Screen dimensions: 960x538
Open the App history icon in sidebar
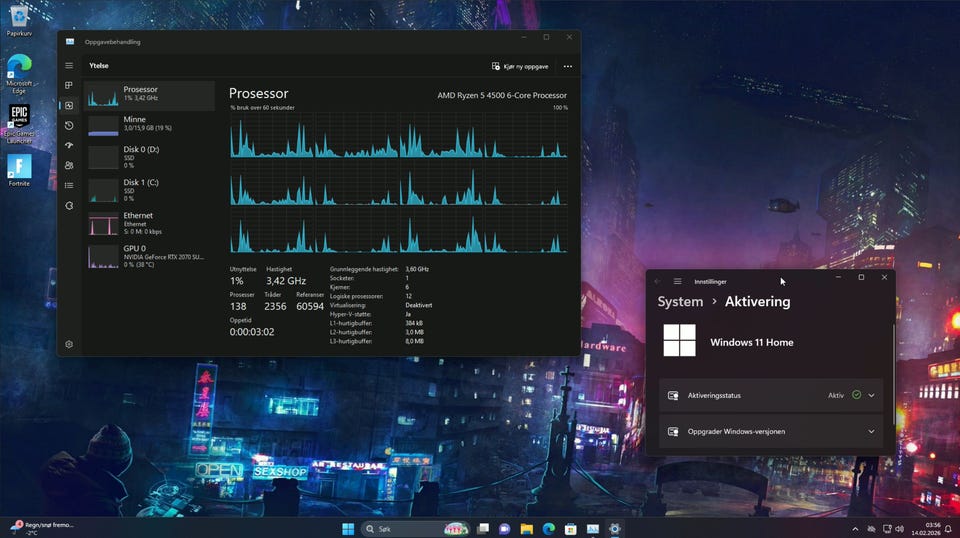pyautogui.click(x=69, y=126)
